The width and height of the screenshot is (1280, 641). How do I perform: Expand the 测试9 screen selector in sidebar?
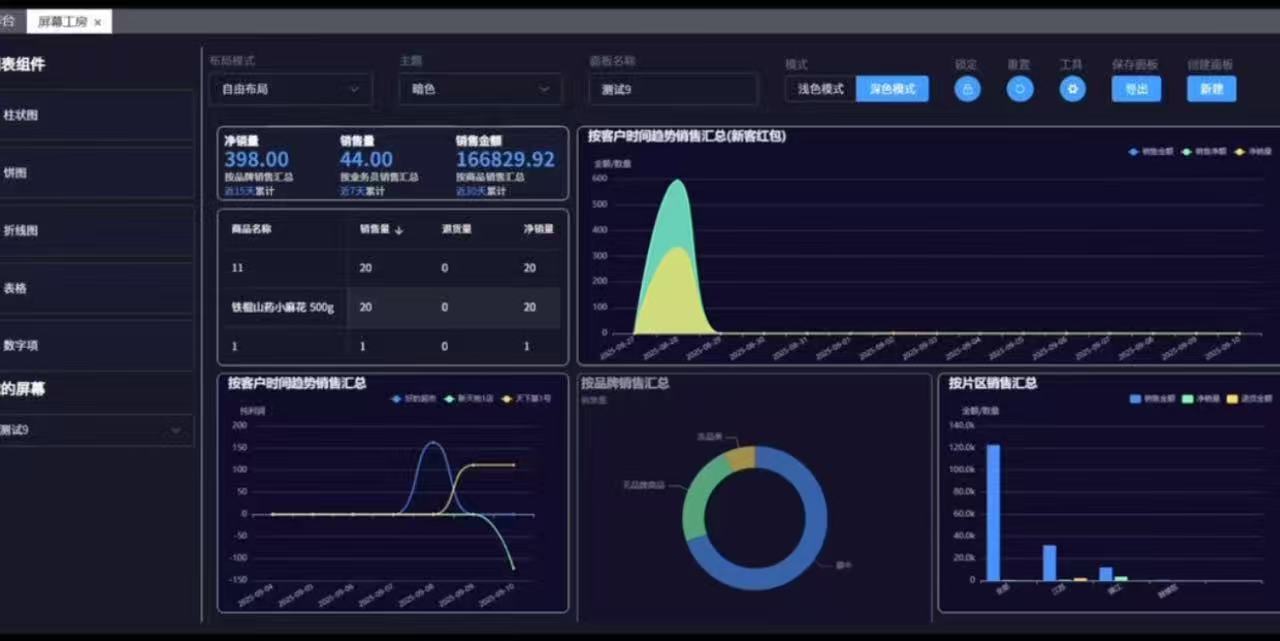click(x=95, y=430)
